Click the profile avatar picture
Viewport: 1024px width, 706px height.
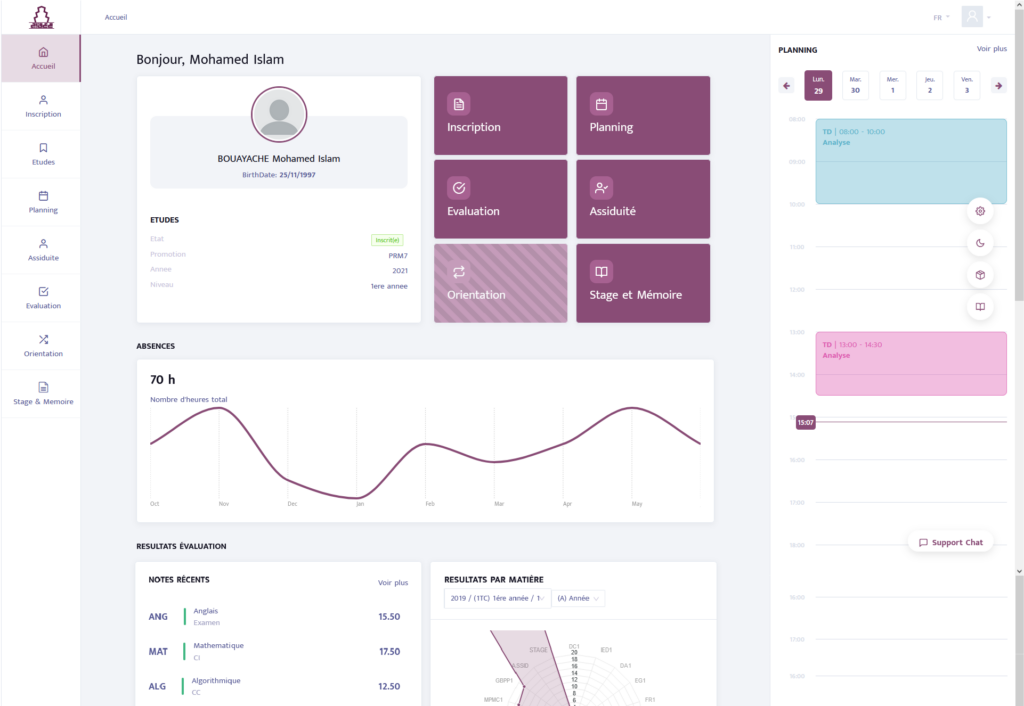[279, 114]
